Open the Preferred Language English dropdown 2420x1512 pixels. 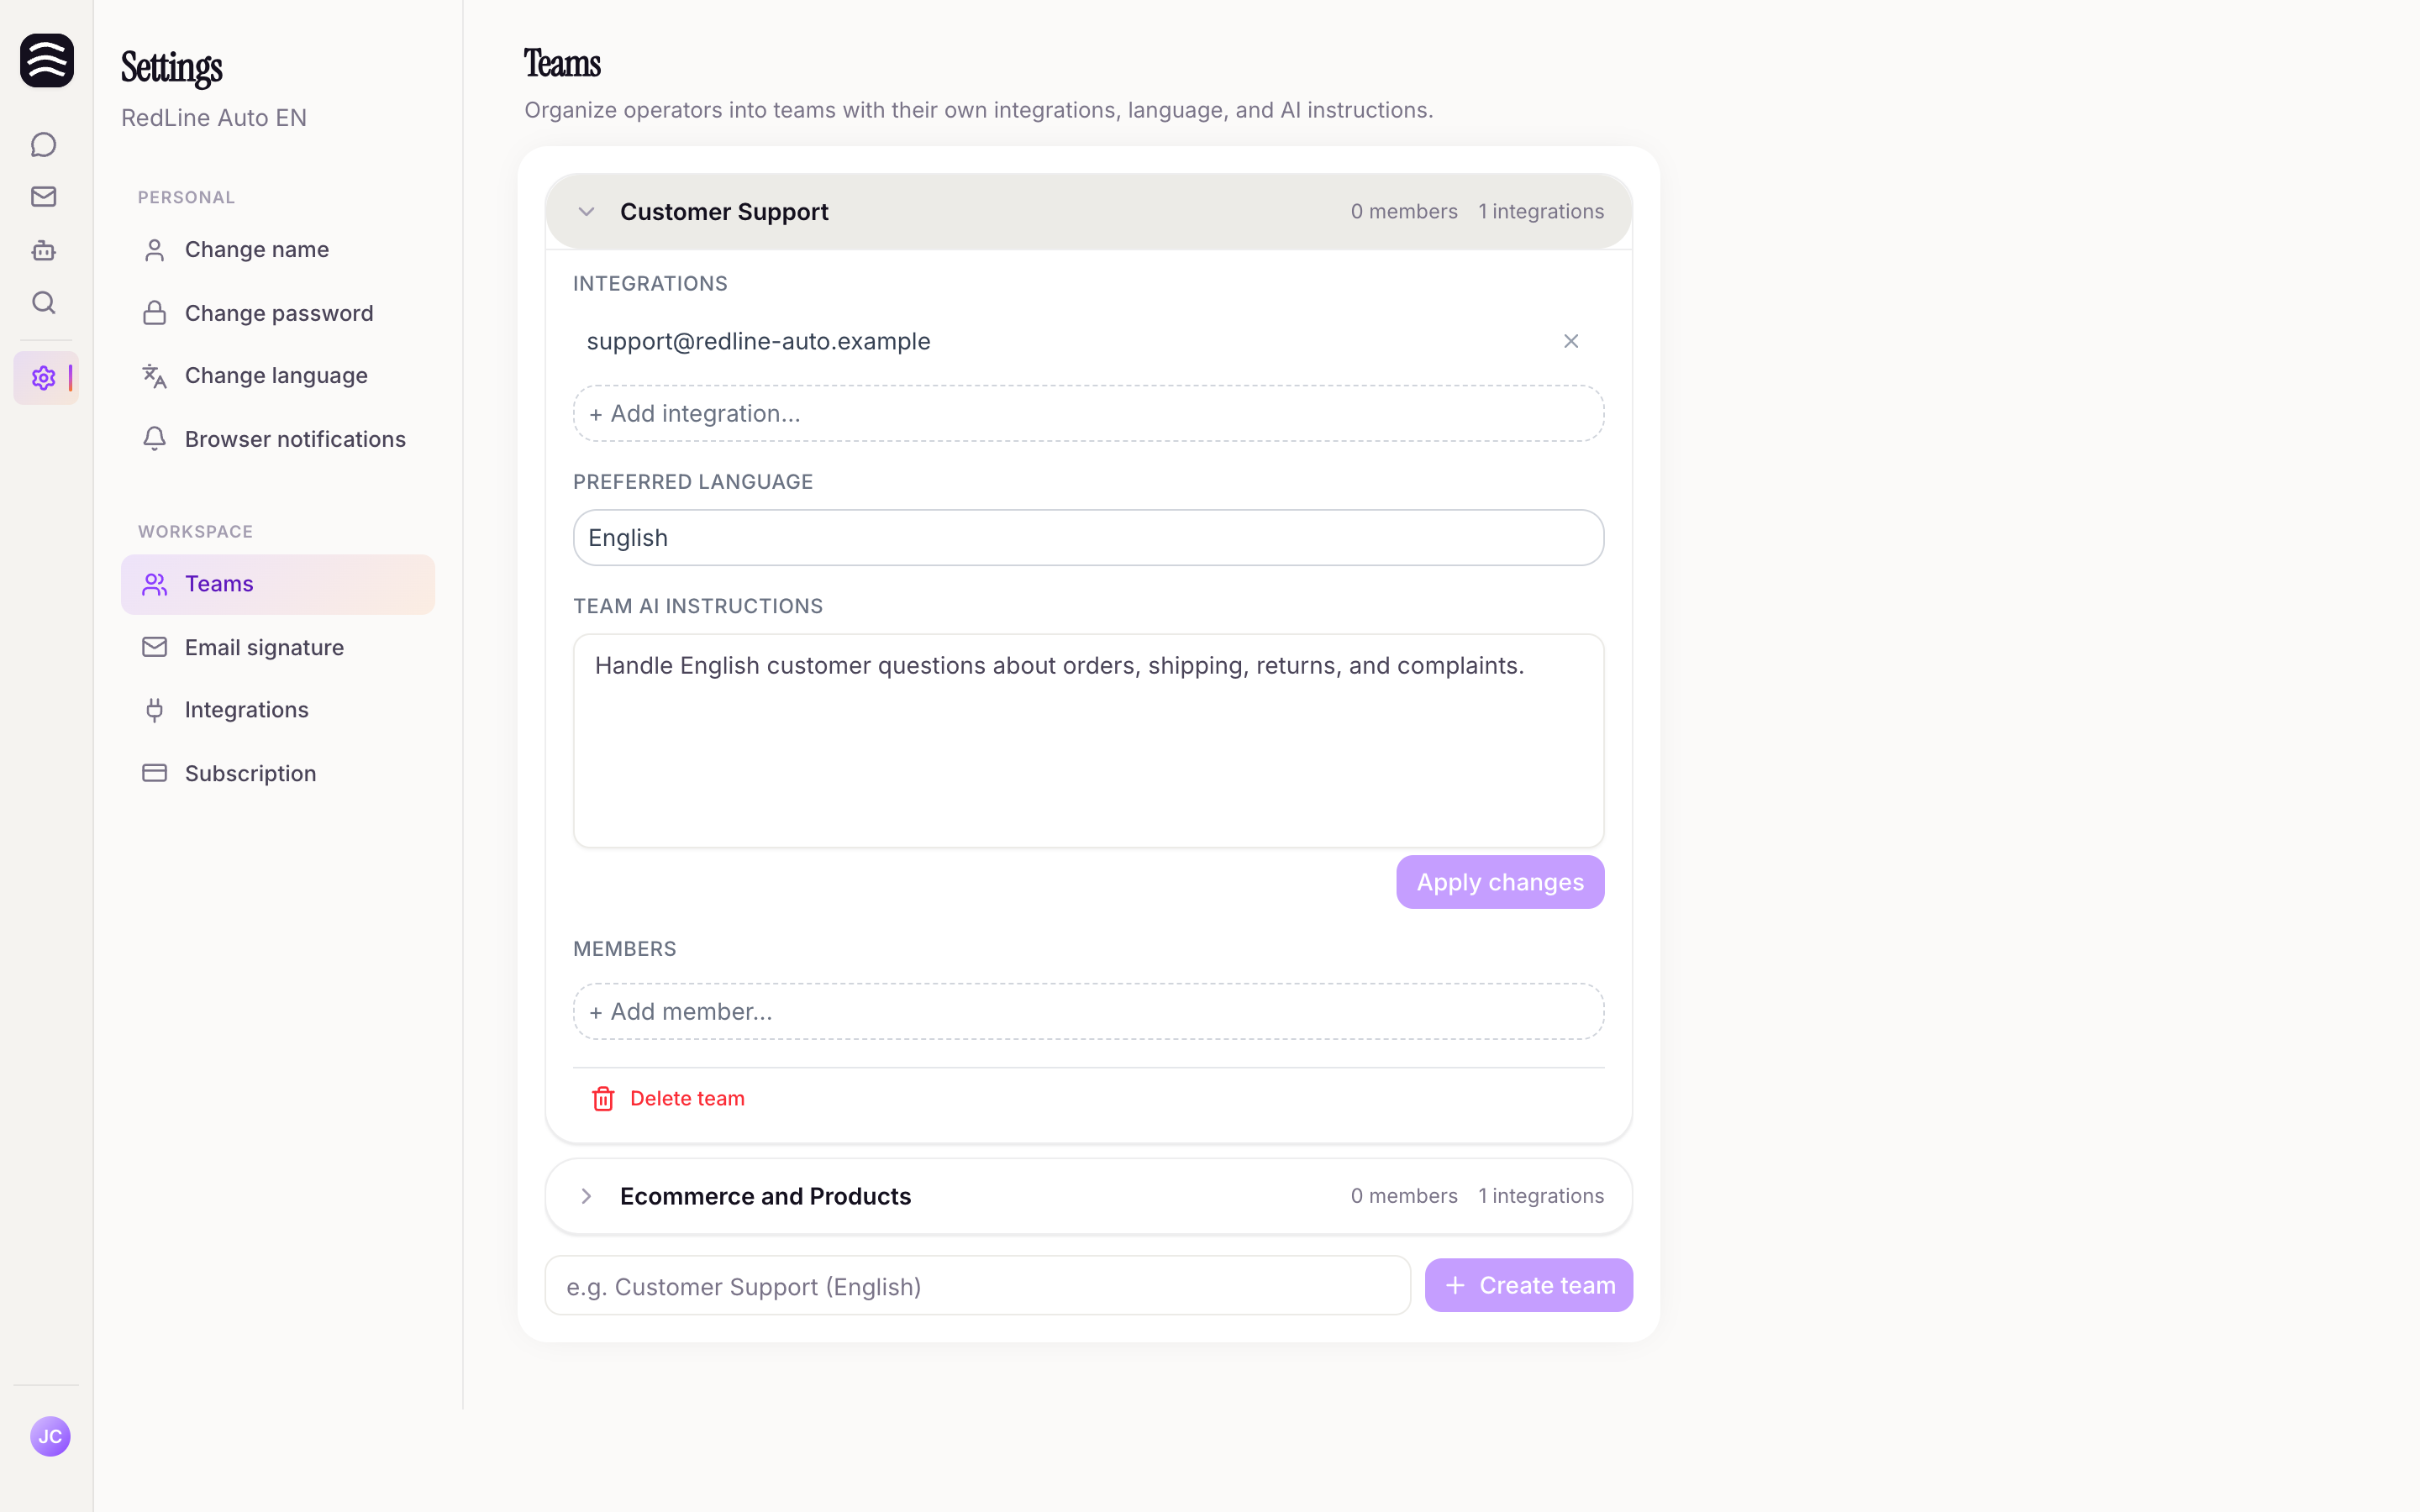coord(1088,538)
